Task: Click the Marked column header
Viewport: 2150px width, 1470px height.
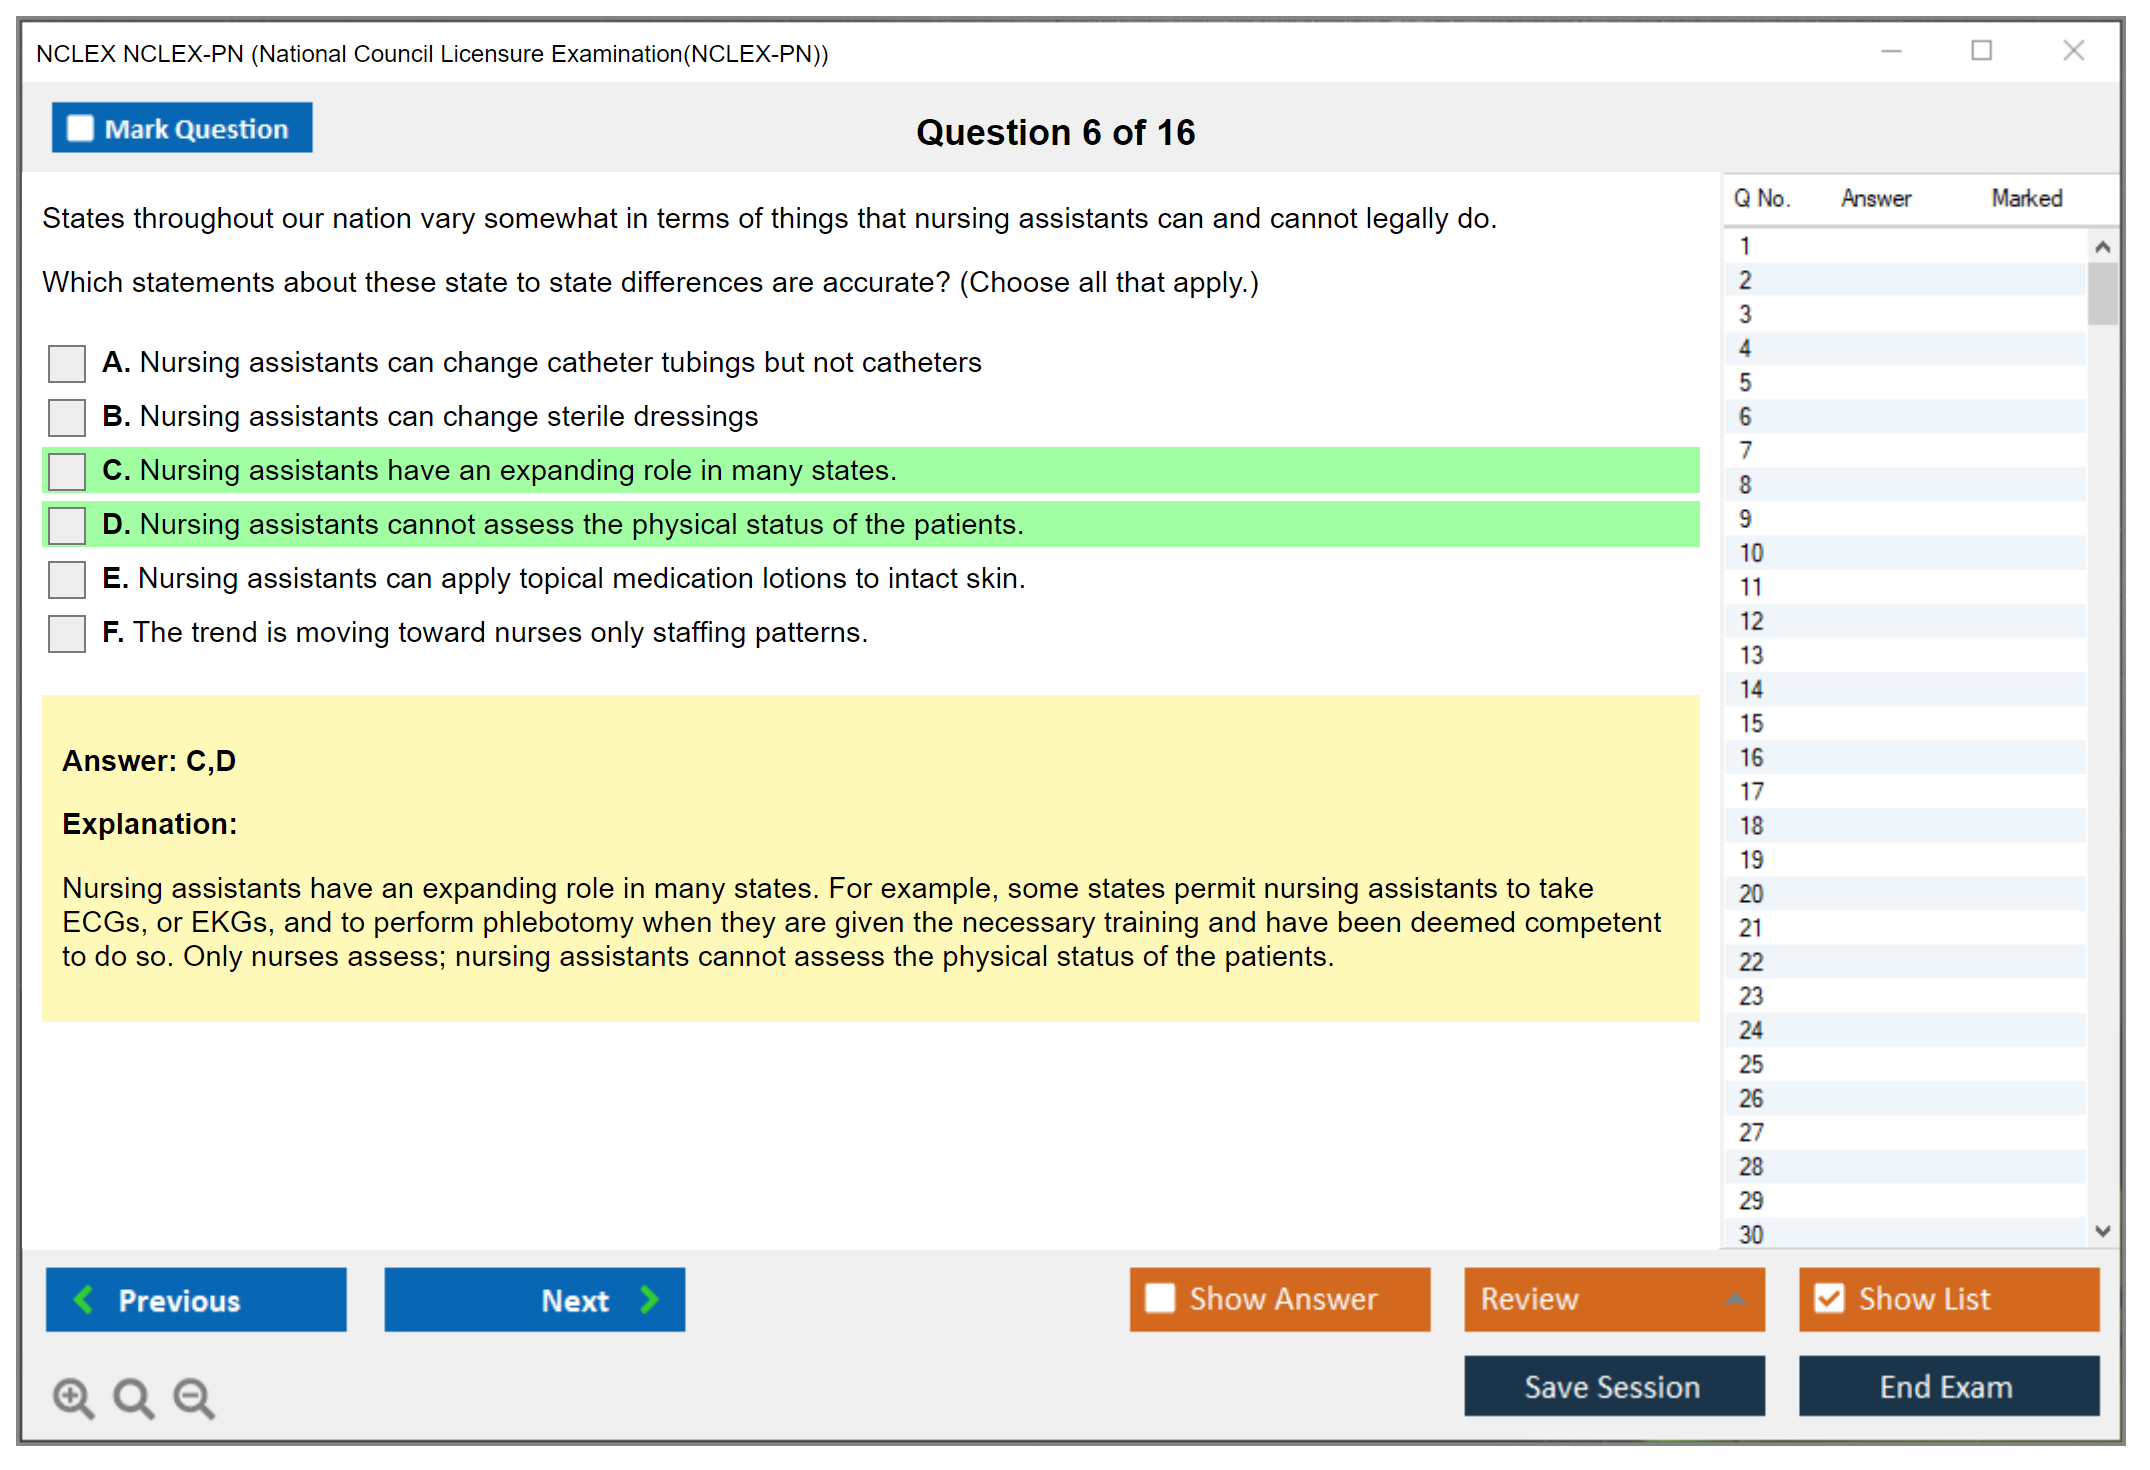Action: pyautogui.click(x=2026, y=198)
